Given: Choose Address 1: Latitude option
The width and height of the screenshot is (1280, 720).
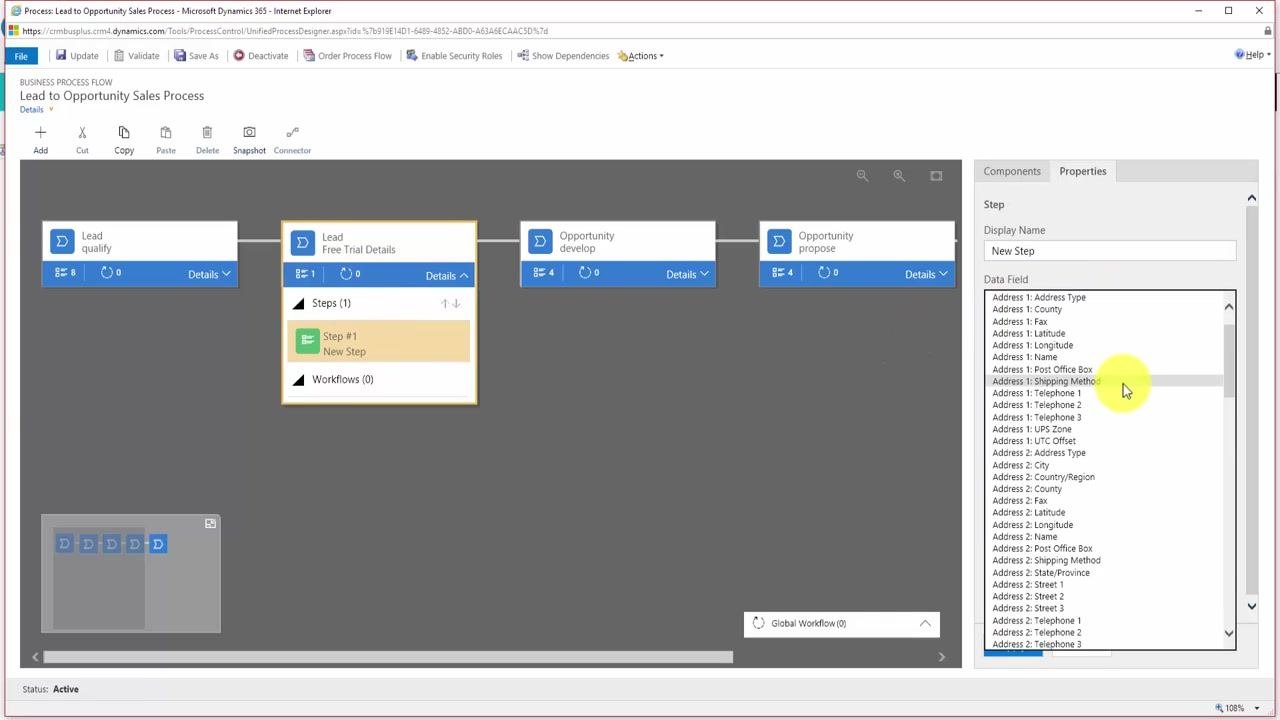Looking at the screenshot, I should click(1104, 333).
